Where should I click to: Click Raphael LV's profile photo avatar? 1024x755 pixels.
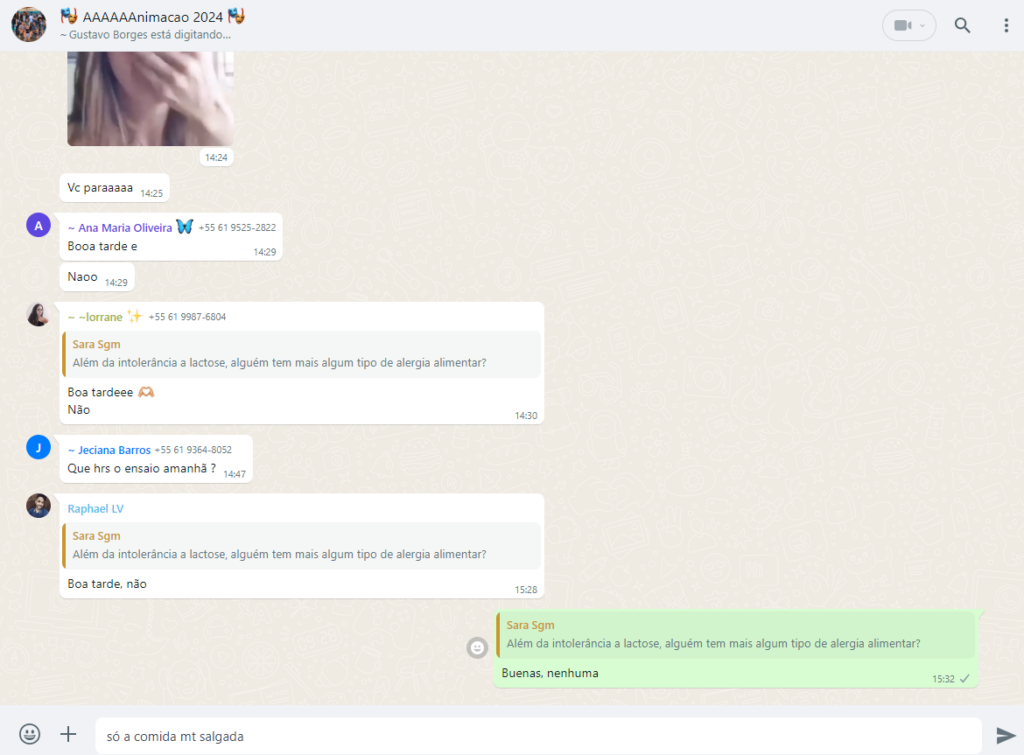(x=39, y=506)
